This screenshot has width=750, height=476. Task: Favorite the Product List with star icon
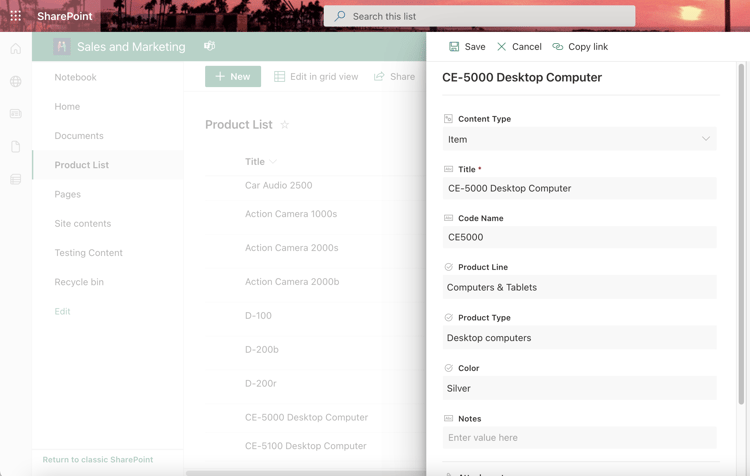pyautogui.click(x=285, y=125)
